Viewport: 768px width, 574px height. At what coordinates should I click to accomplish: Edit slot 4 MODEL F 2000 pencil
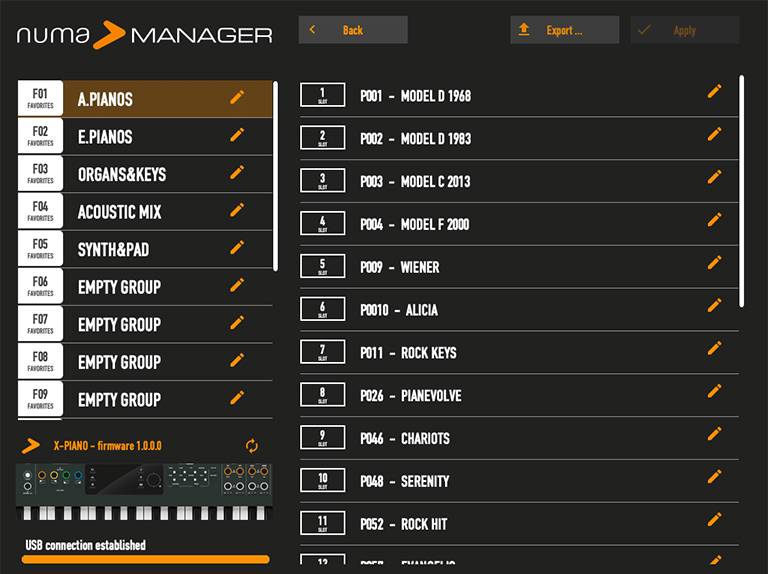(x=715, y=220)
